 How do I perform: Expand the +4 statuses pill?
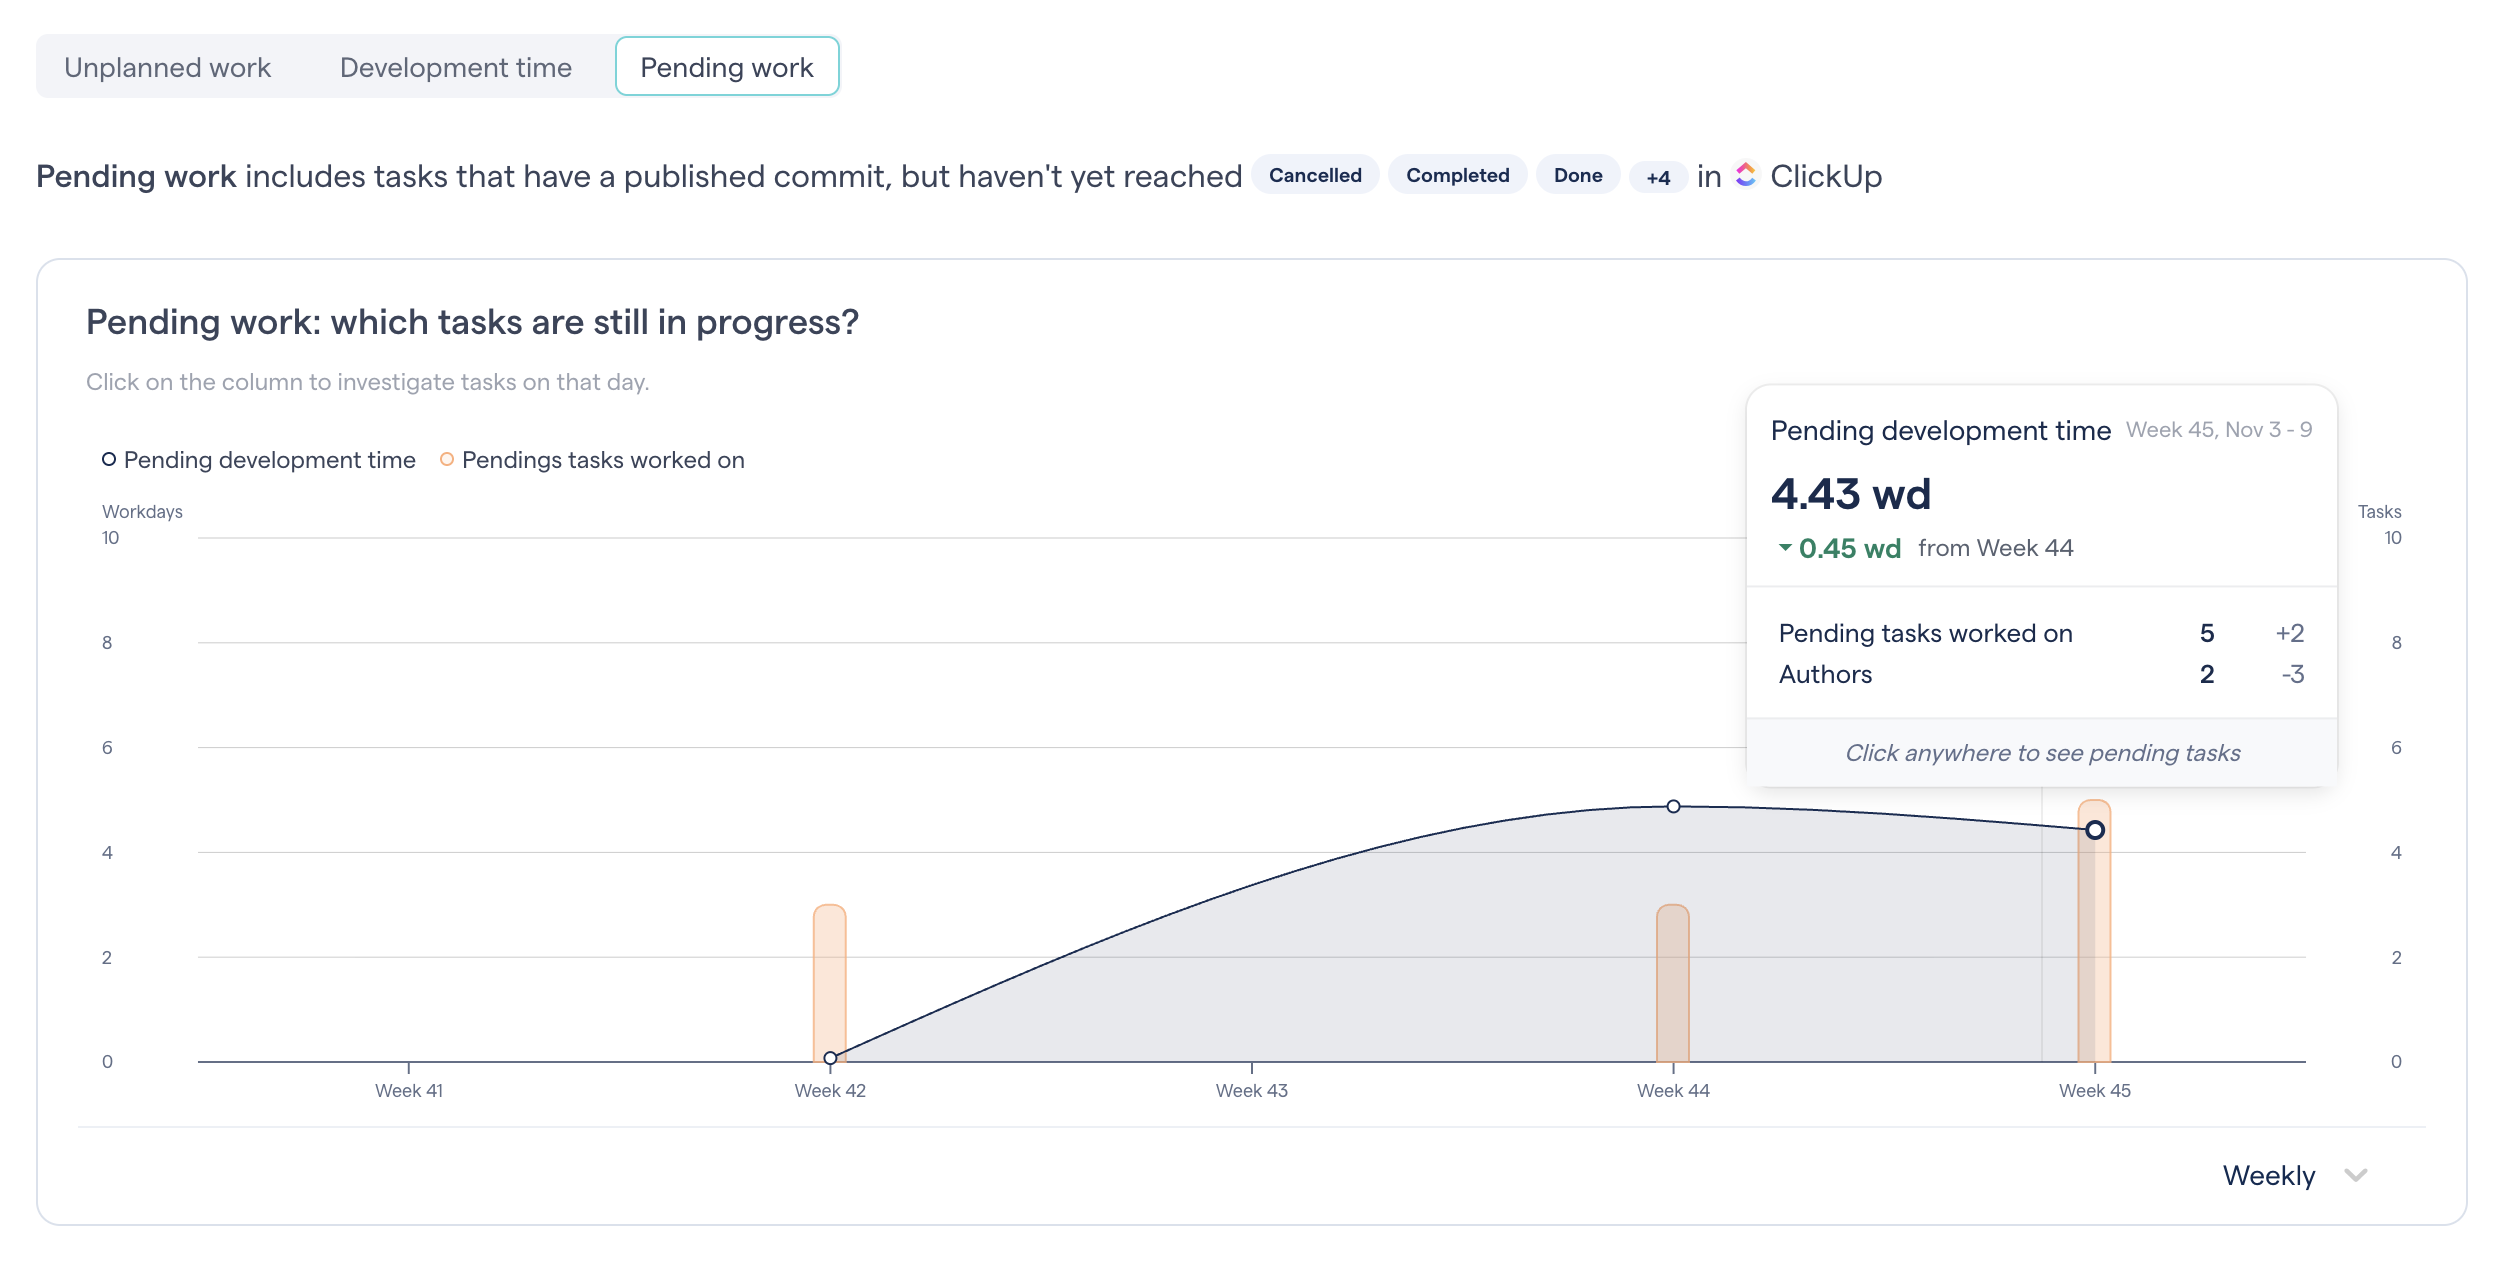tap(1657, 177)
